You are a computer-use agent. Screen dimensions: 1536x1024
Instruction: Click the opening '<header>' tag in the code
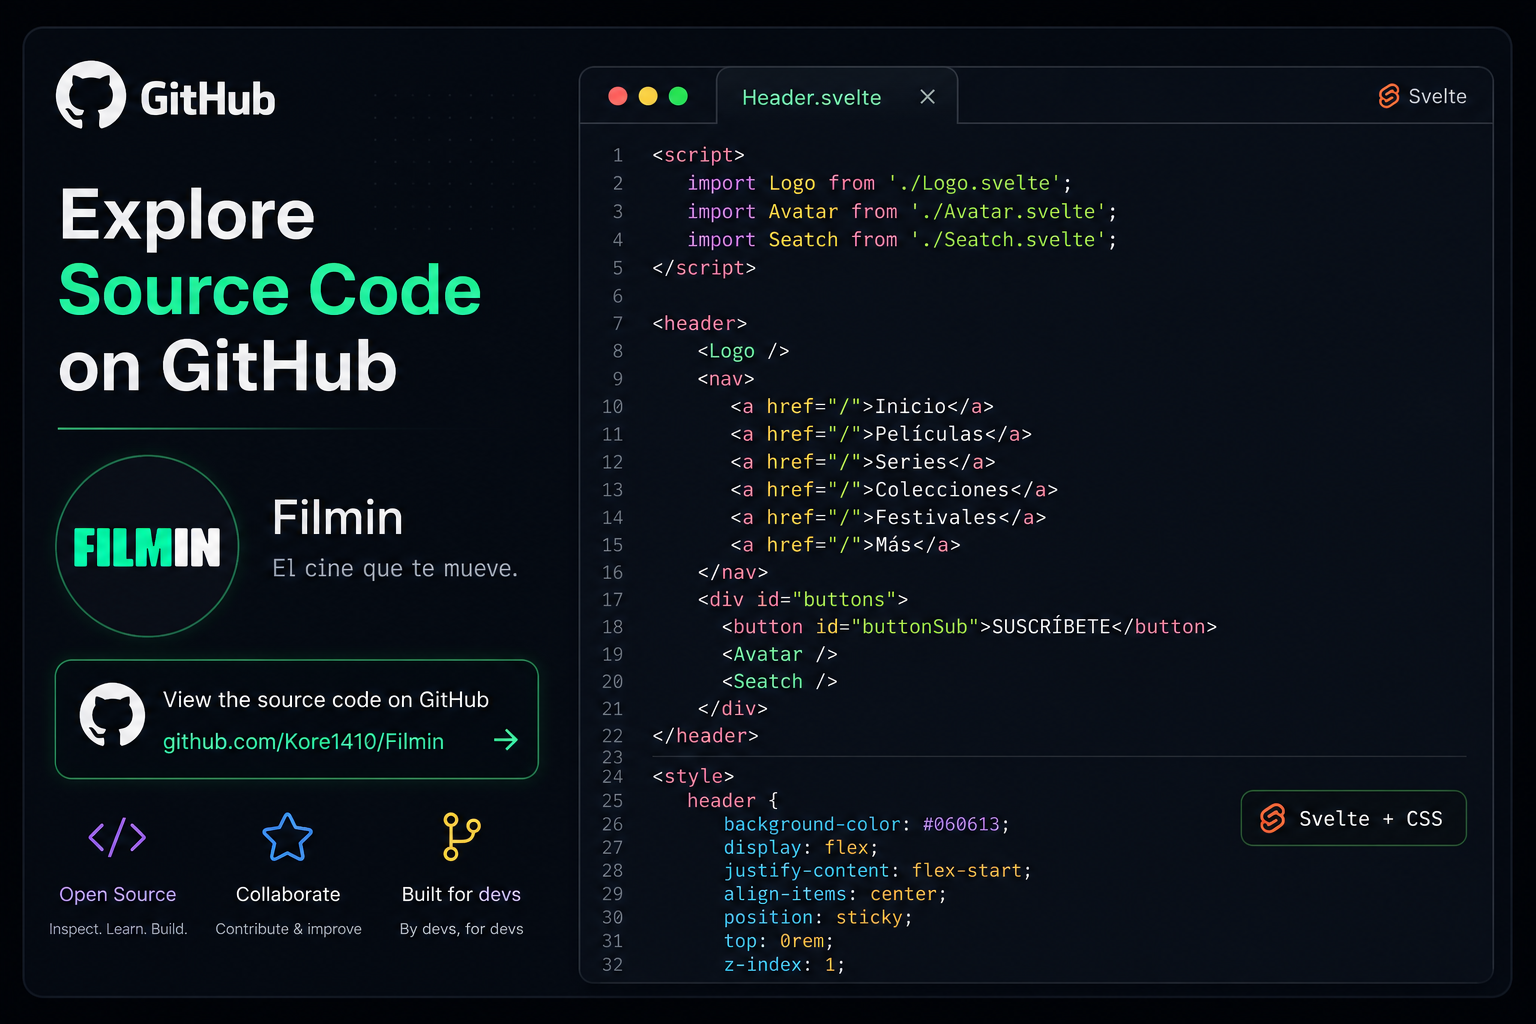[x=699, y=323]
